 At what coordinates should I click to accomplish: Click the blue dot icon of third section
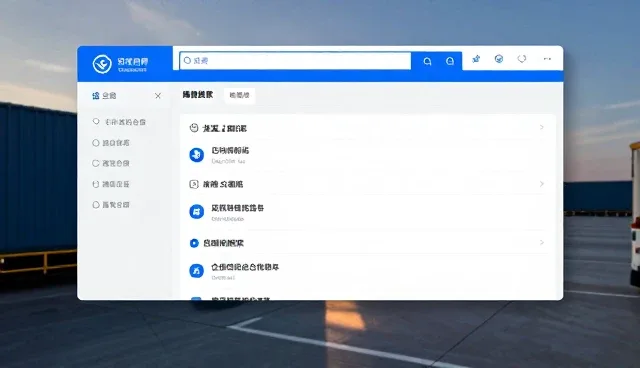click(x=194, y=243)
